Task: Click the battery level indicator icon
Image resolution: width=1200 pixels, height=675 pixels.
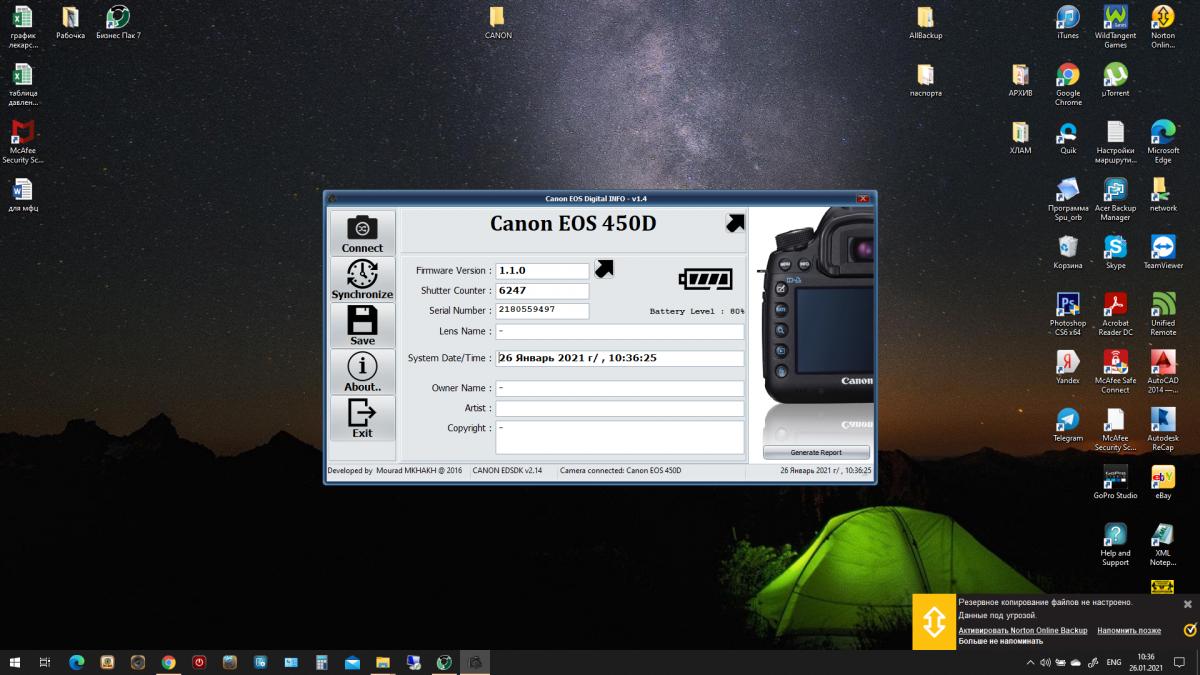Action: coord(705,279)
